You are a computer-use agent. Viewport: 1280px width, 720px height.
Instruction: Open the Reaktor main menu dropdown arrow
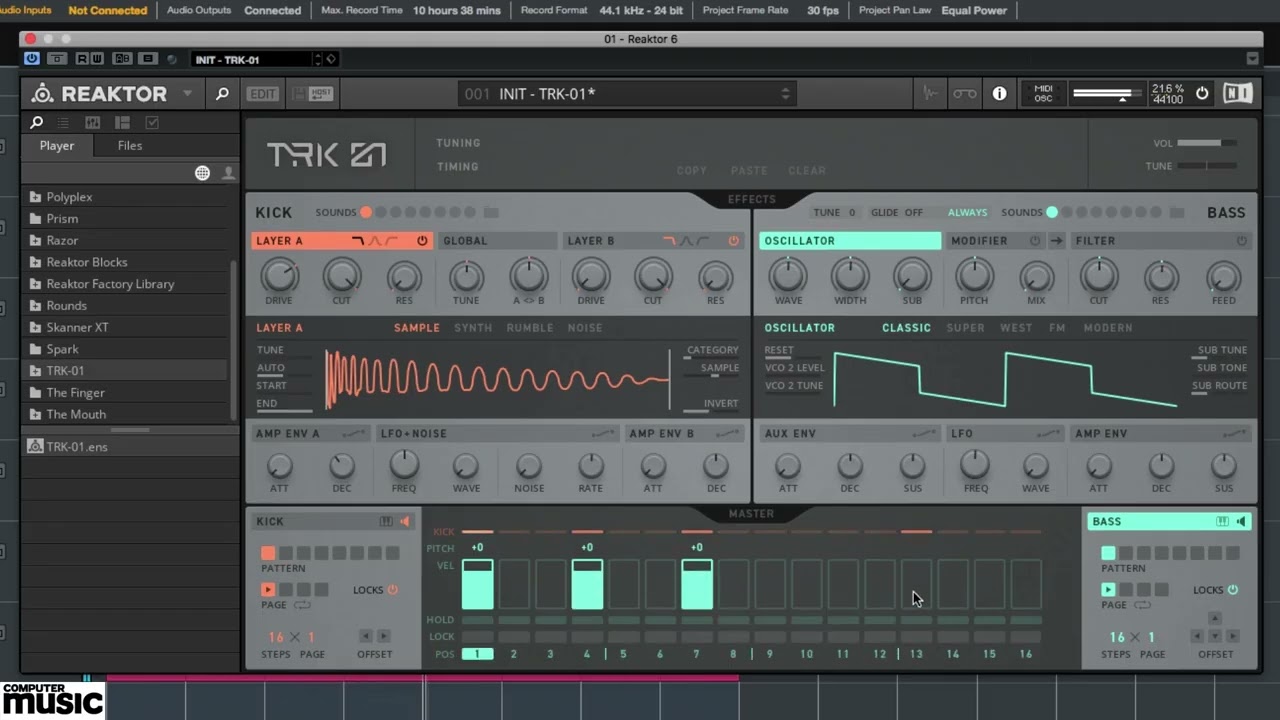187,94
